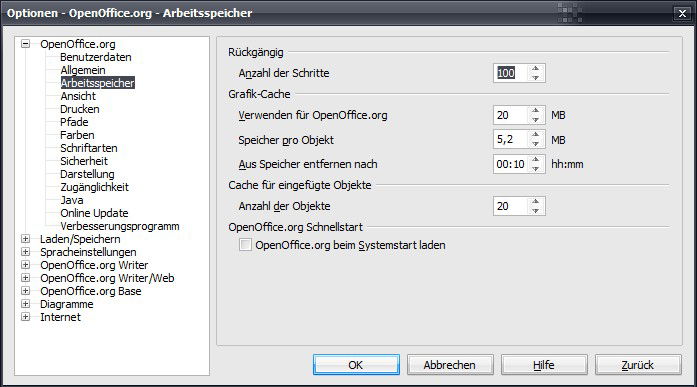Screen dimensions: 697x387
Task: Click the Abbrechen button
Action: 450,365
